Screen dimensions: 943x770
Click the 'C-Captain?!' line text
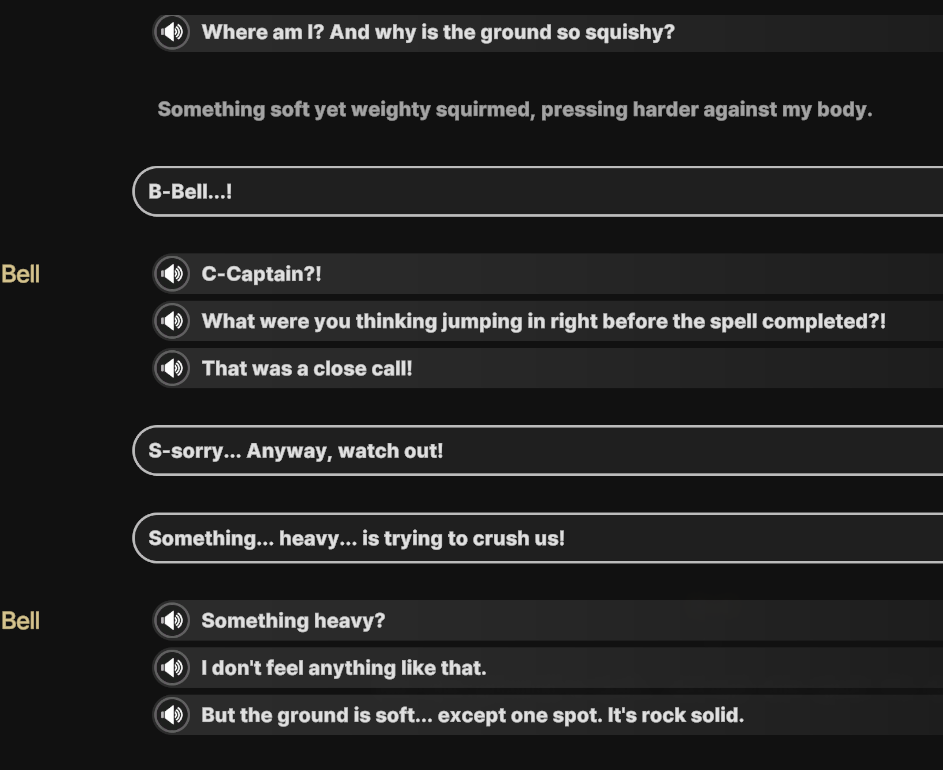click(x=262, y=274)
